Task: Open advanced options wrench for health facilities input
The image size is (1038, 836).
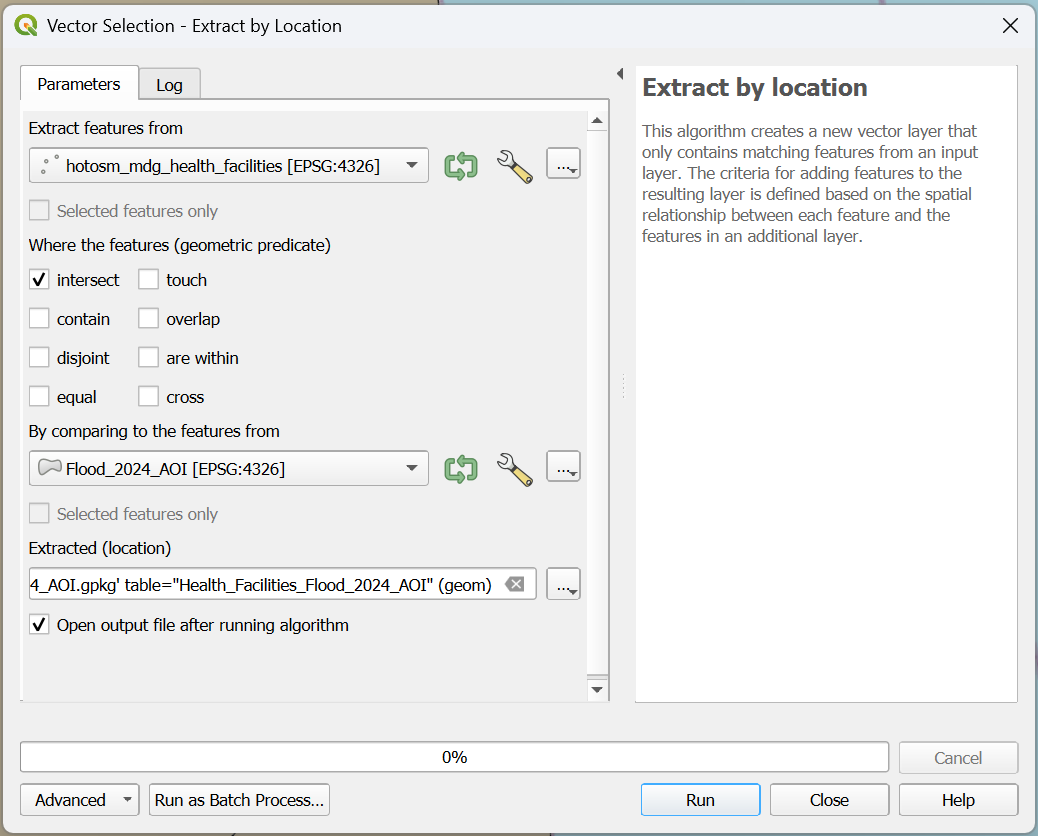Action: tap(515, 166)
